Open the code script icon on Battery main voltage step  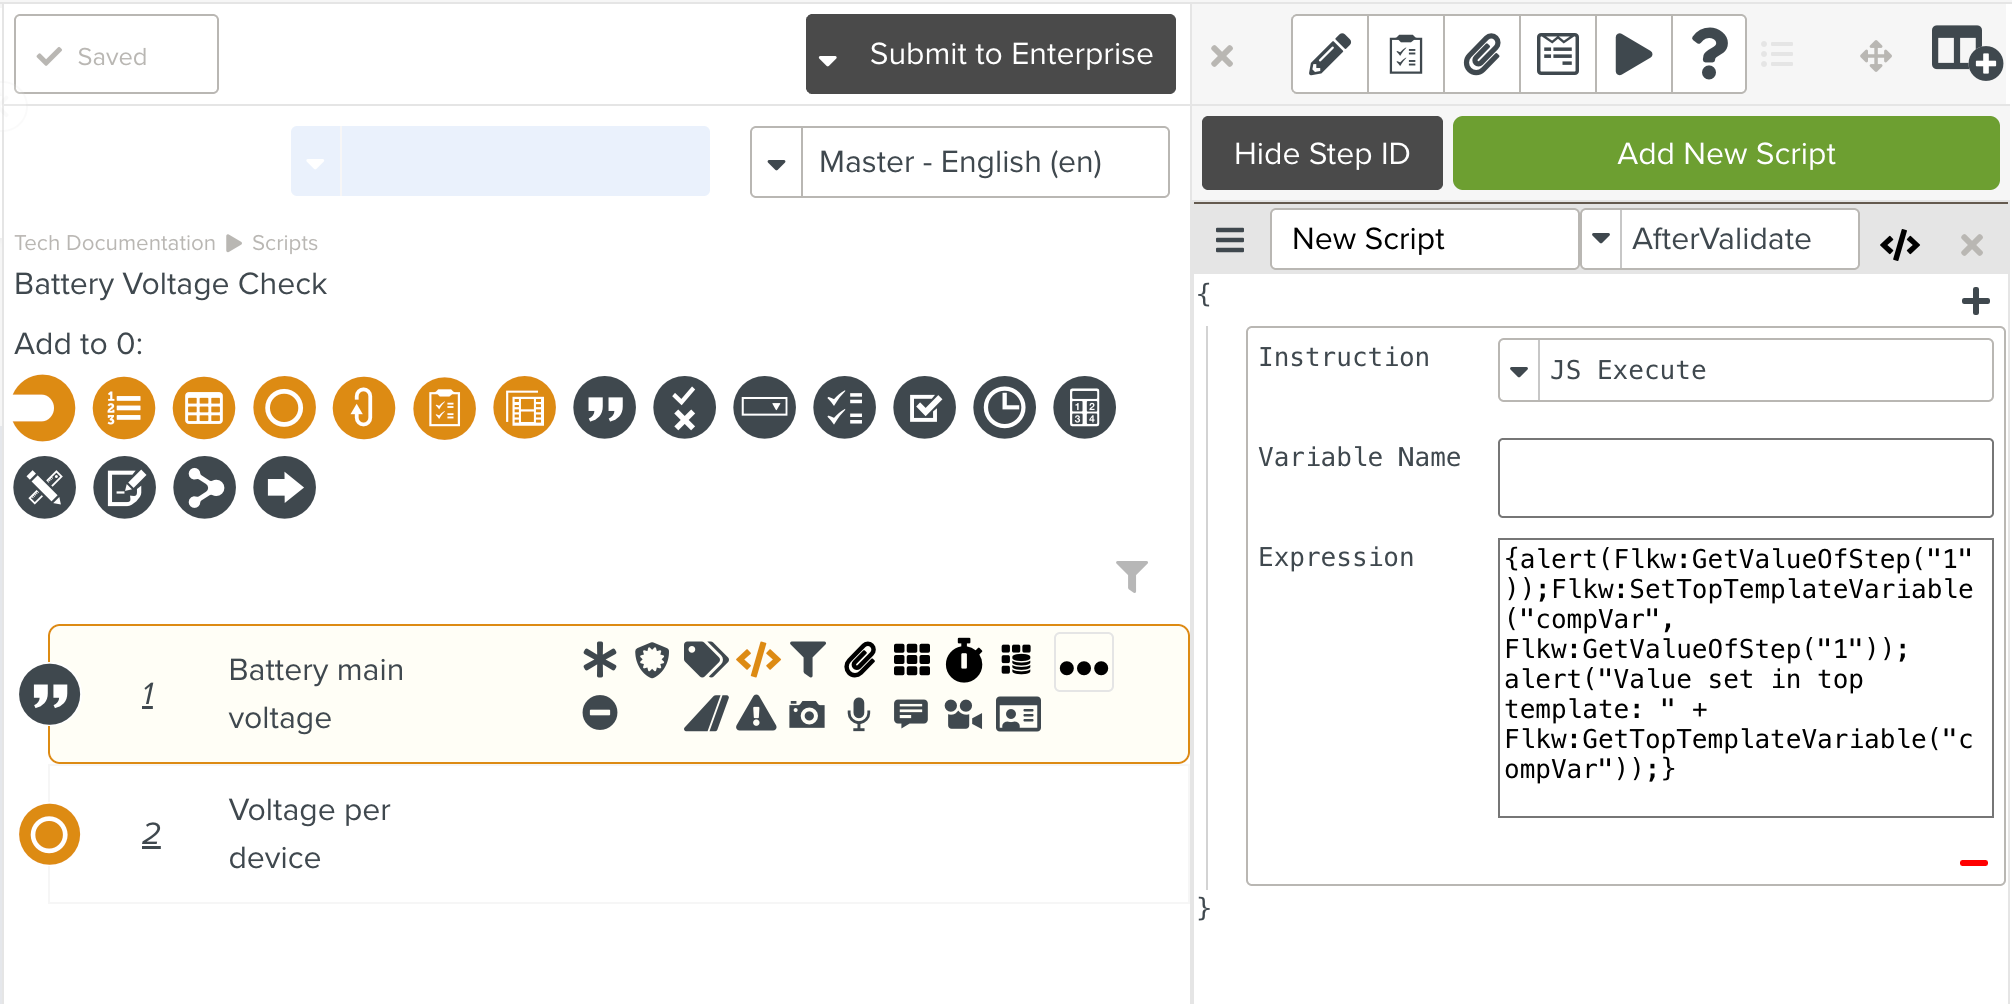757,659
